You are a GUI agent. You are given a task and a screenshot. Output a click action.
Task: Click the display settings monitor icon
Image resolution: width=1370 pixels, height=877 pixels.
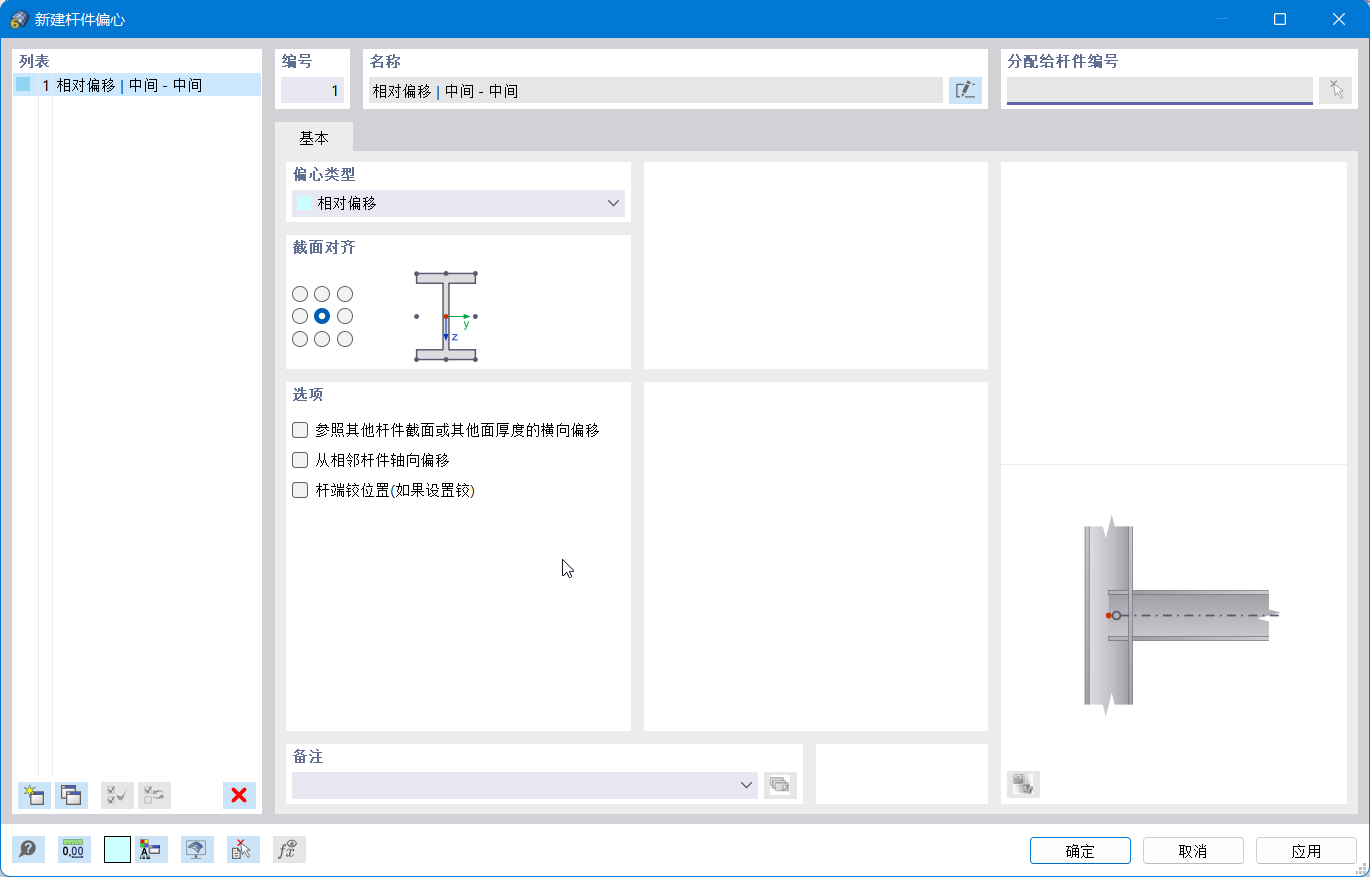pyautogui.click(x=196, y=849)
